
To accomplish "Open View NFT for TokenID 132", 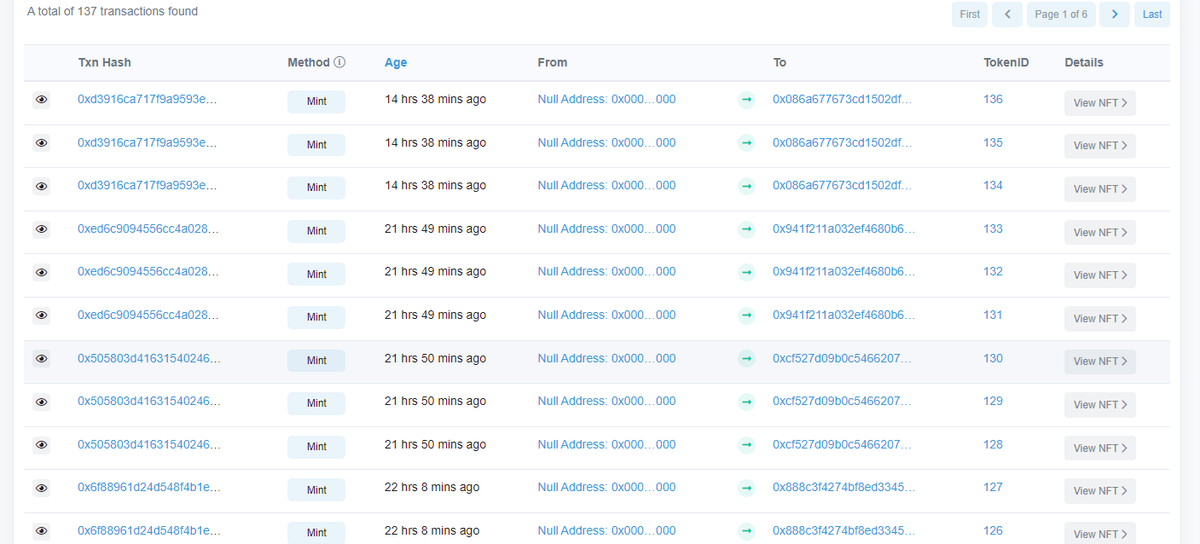I will [1100, 275].
